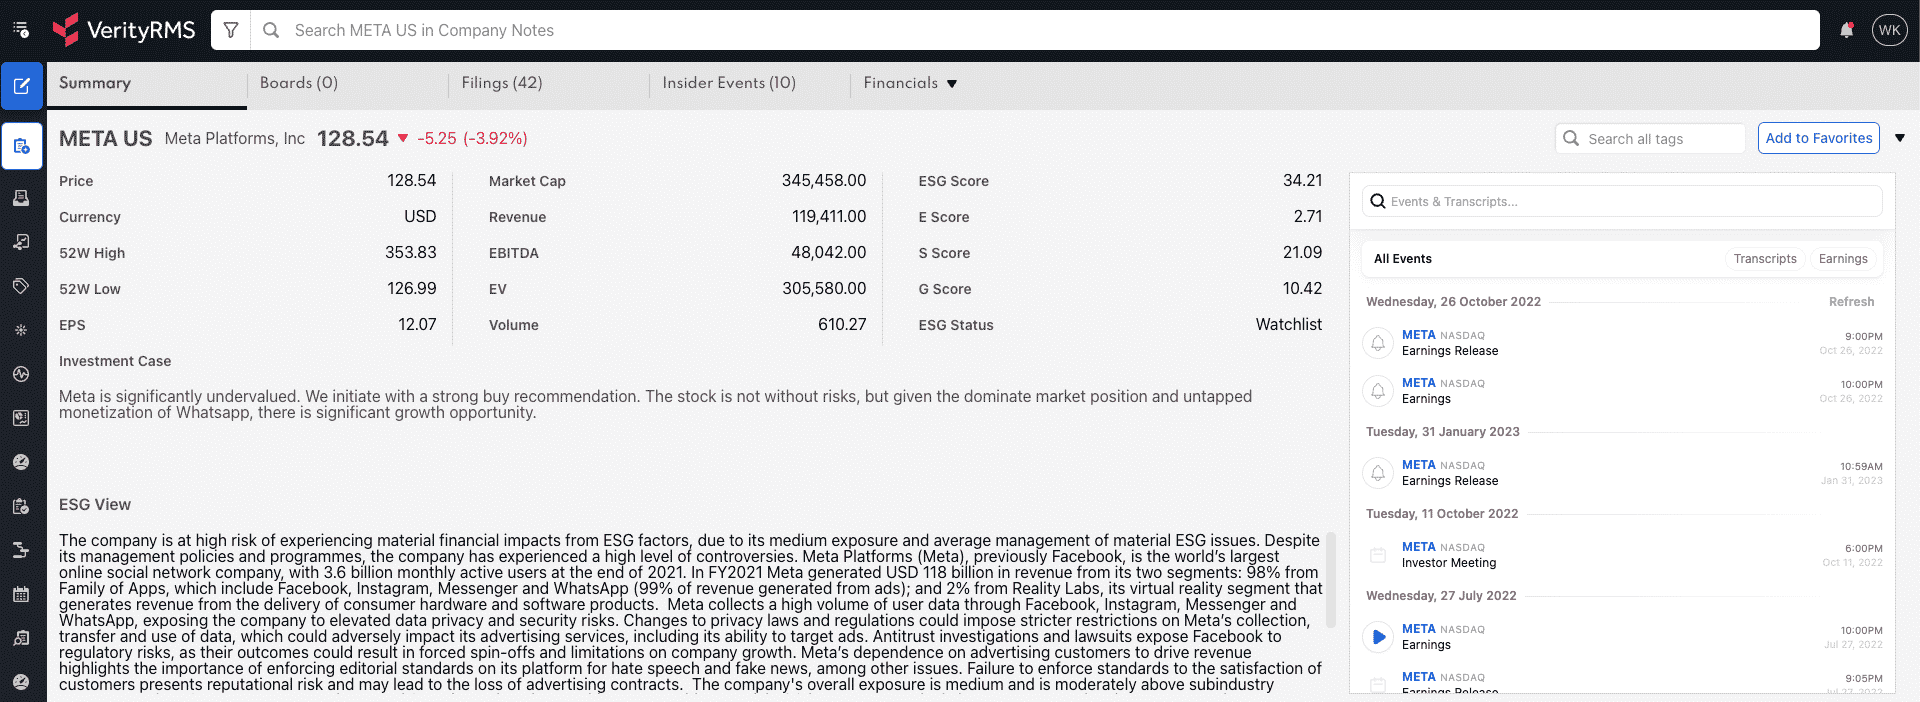
Task: Open the sparkle icon in the sidebar
Action: point(21,330)
